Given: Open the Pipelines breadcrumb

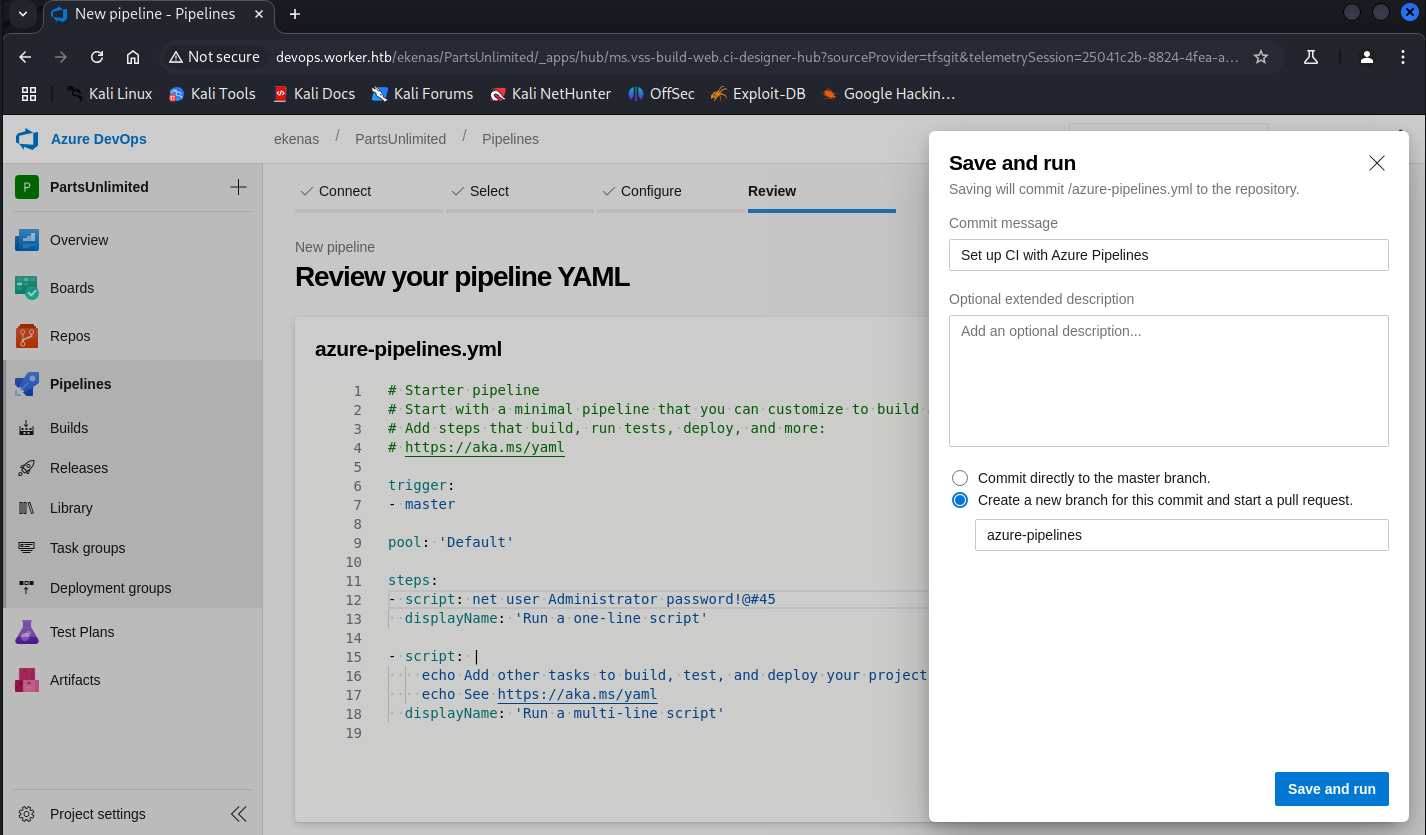Looking at the screenshot, I should [x=510, y=139].
